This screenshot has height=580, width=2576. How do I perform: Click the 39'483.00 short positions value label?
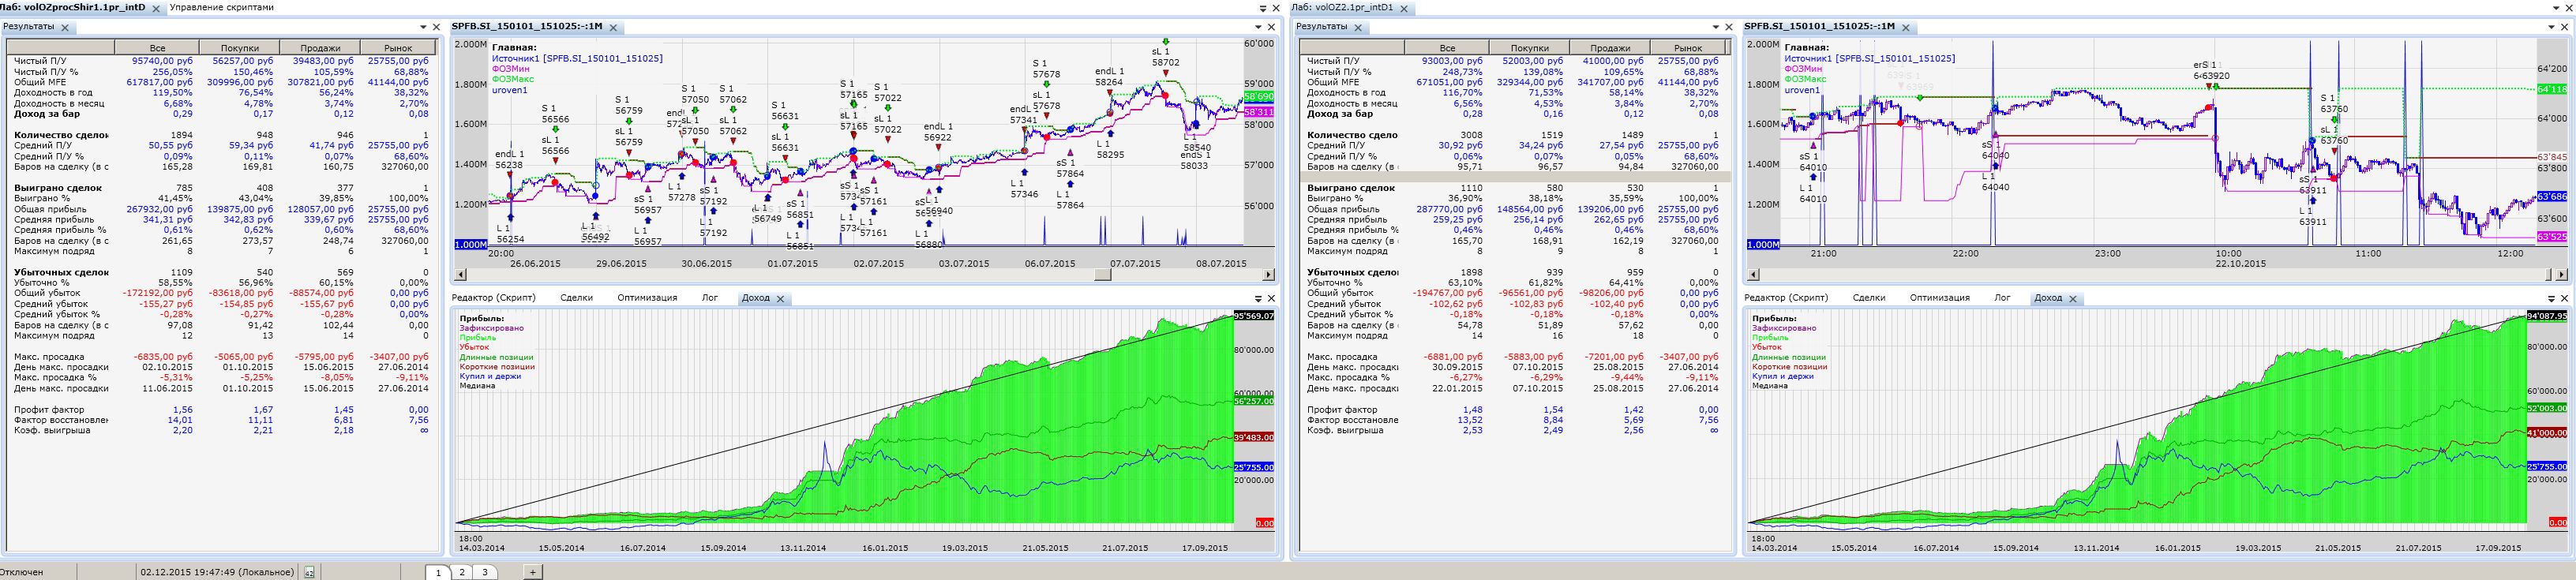[x=1254, y=438]
